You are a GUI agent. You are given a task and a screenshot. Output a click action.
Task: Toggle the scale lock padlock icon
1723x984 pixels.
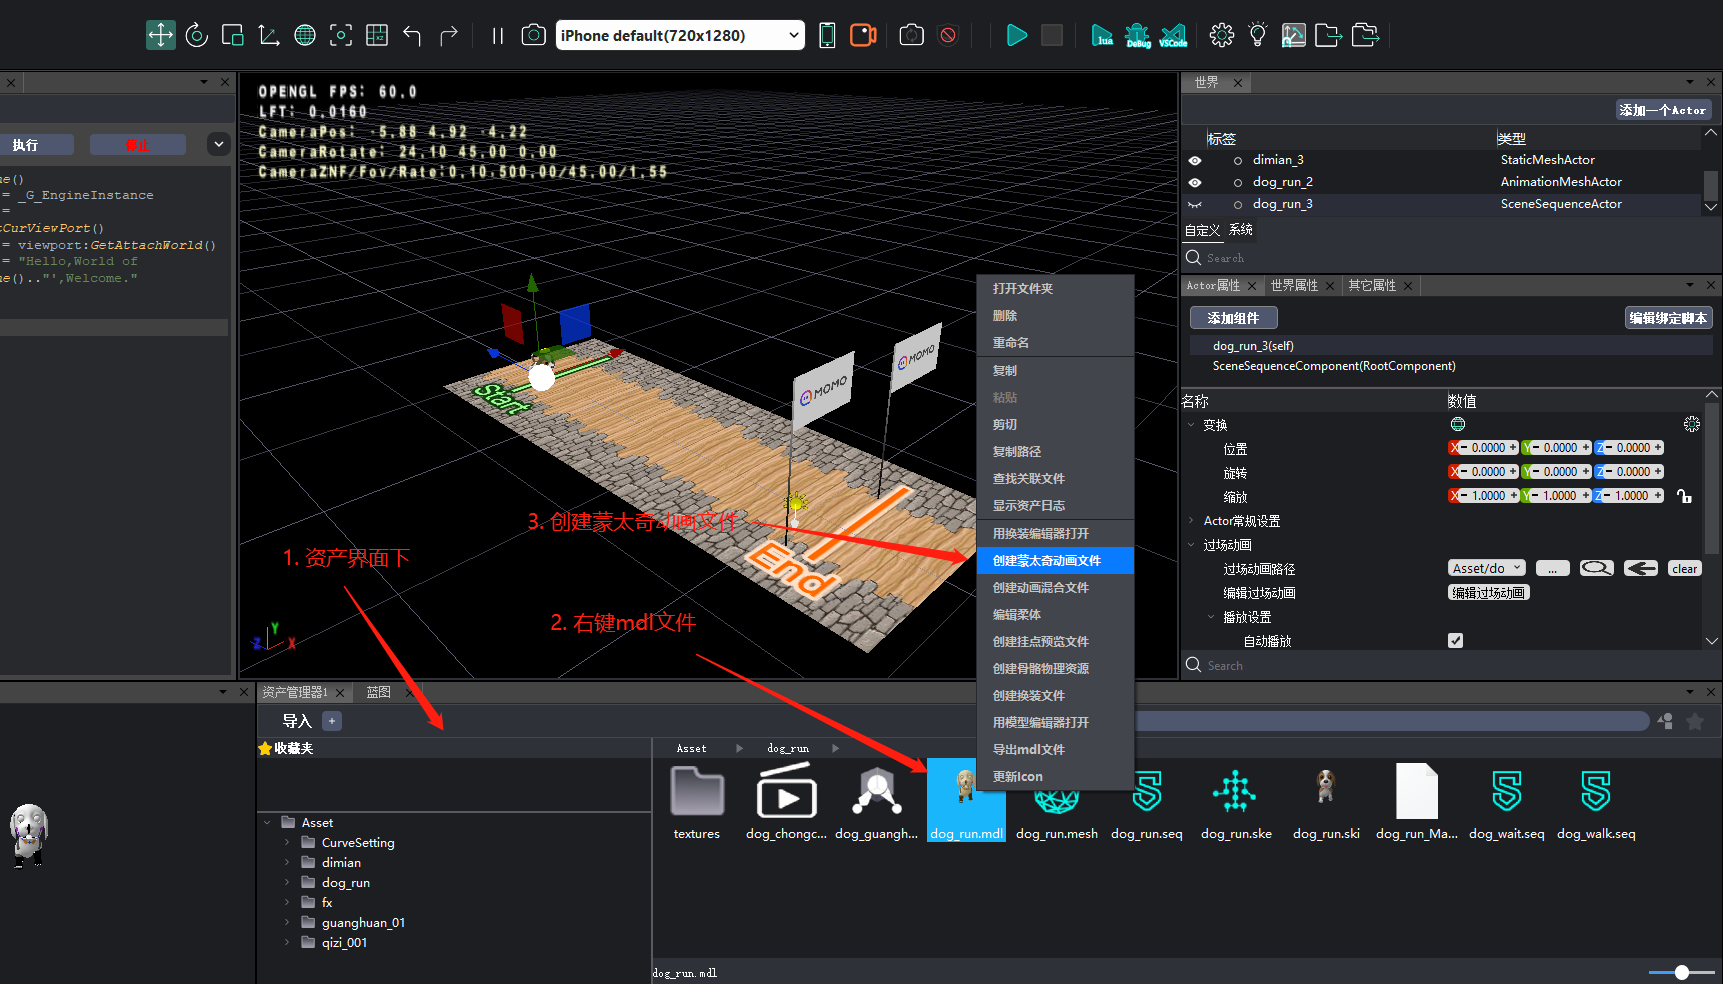1685,496
